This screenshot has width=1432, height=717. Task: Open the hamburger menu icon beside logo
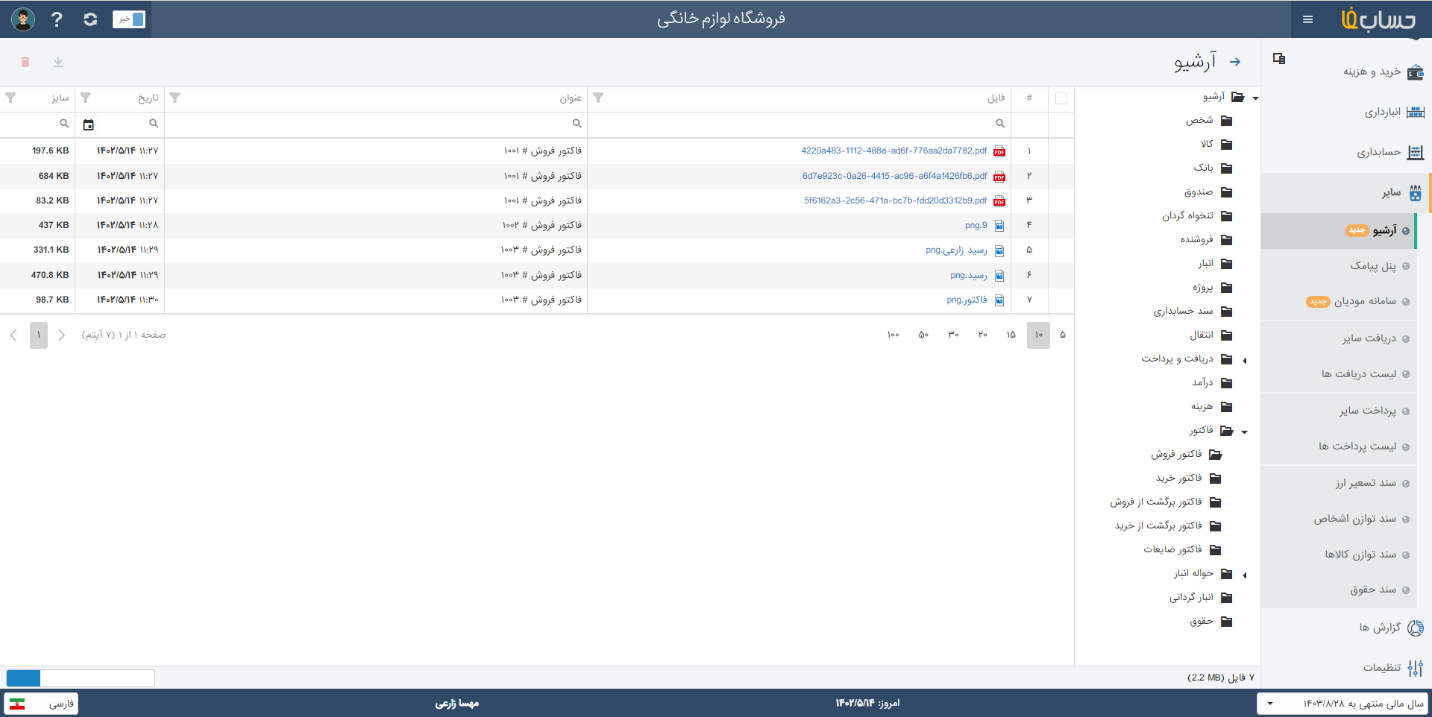point(1308,19)
